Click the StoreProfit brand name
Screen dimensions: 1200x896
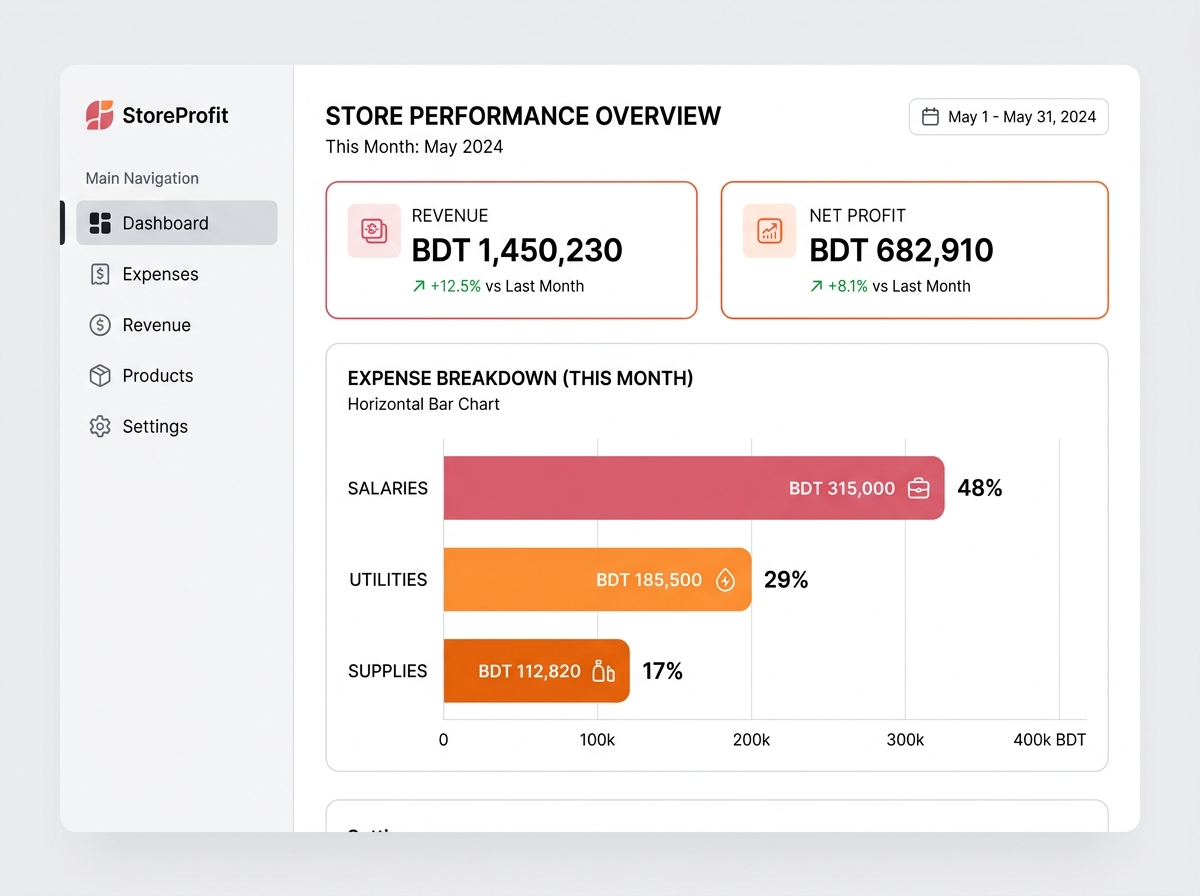pyautogui.click(x=175, y=115)
